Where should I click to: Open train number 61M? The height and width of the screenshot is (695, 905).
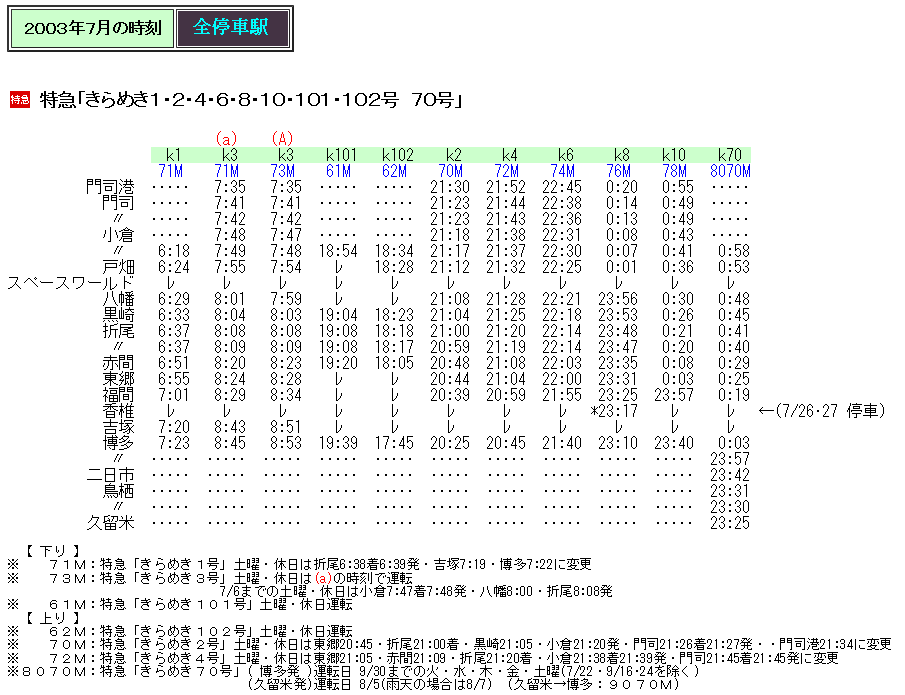(x=339, y=171)
